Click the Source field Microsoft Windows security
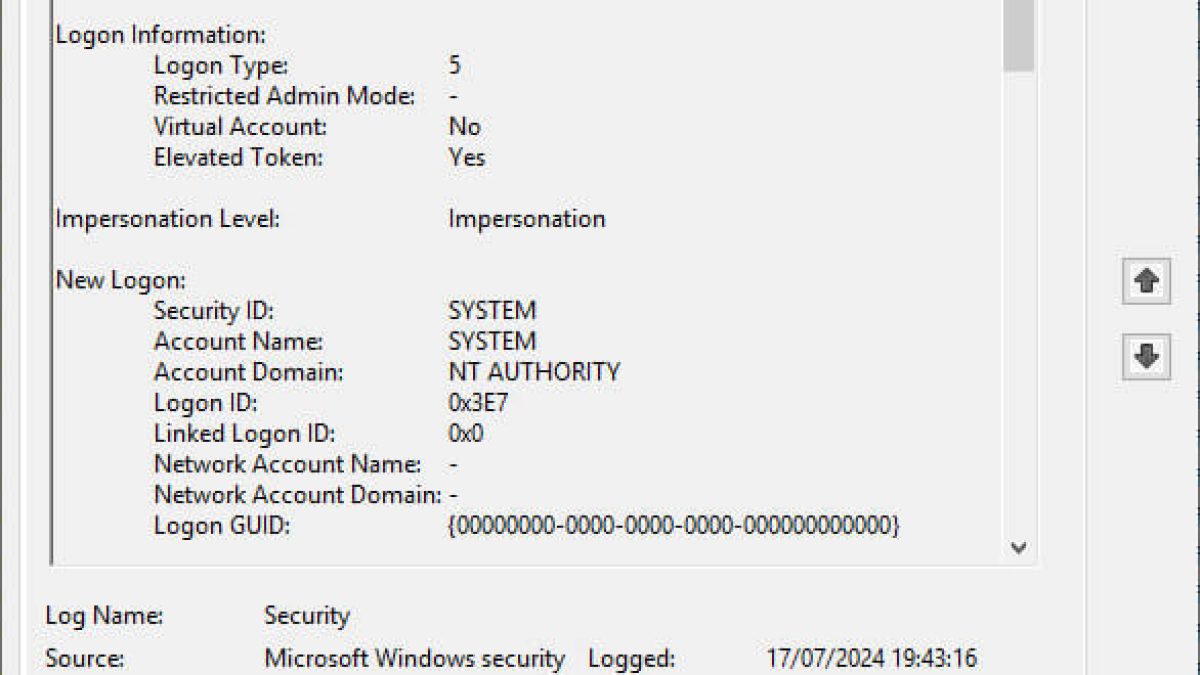The width and height of the screenshot is (1200, 675). (x=414, y=659)
